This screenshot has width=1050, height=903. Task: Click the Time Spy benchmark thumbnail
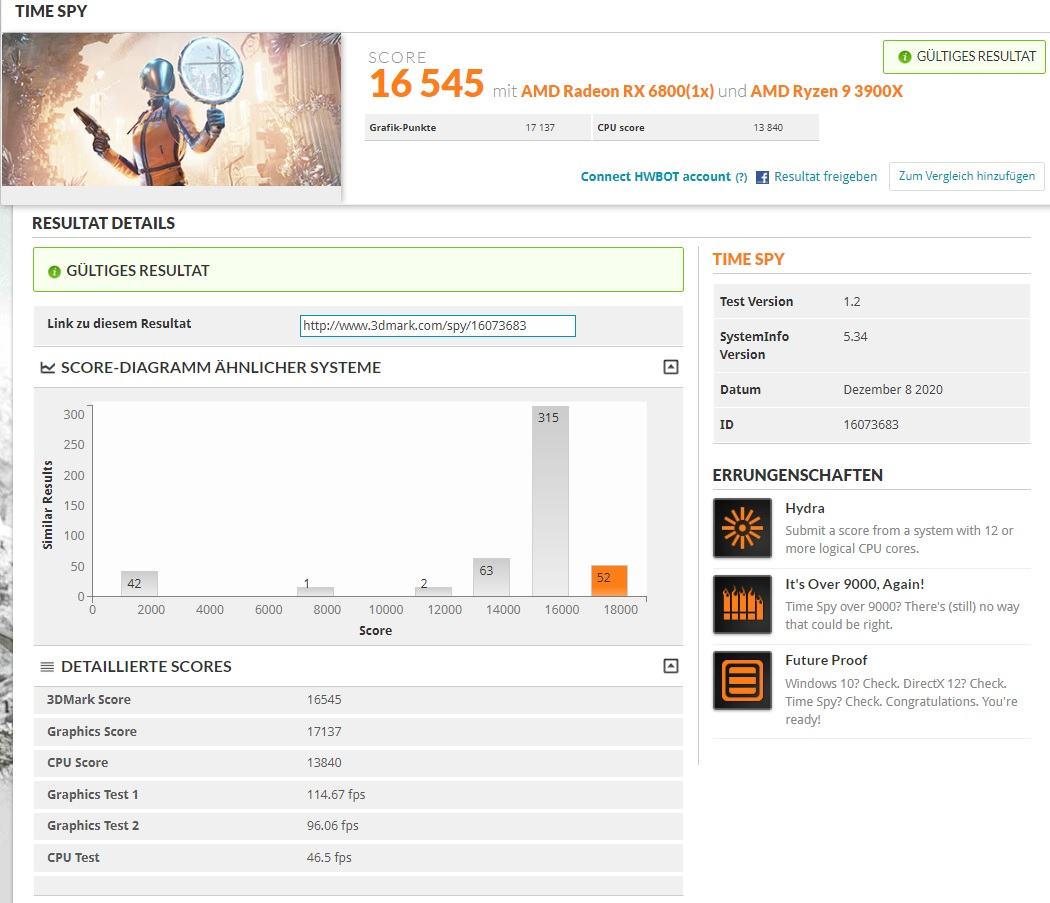171,109
